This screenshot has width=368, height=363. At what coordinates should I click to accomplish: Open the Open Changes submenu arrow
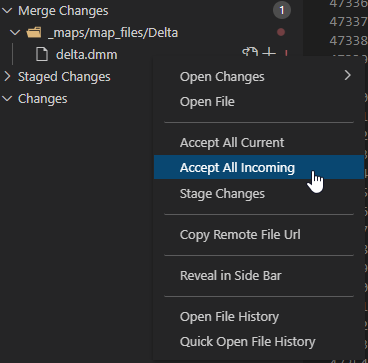[x=347, y=76]
